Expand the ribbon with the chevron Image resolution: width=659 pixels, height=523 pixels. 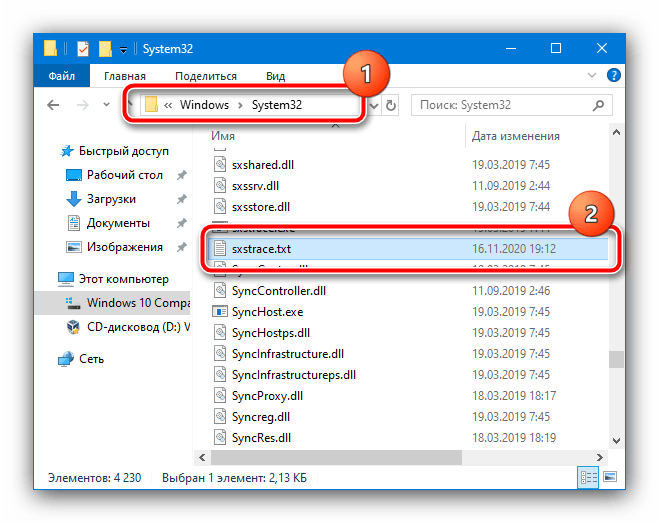(592, 75)
